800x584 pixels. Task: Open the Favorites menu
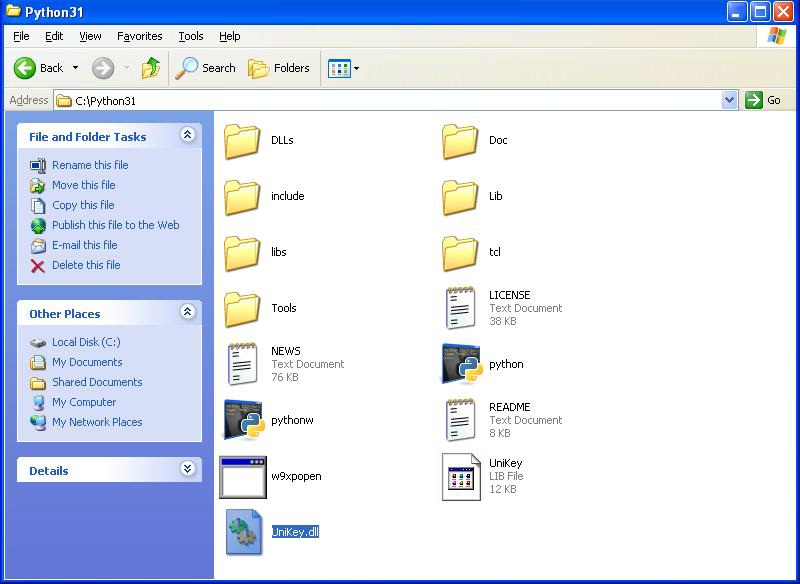tap(140, 36)
